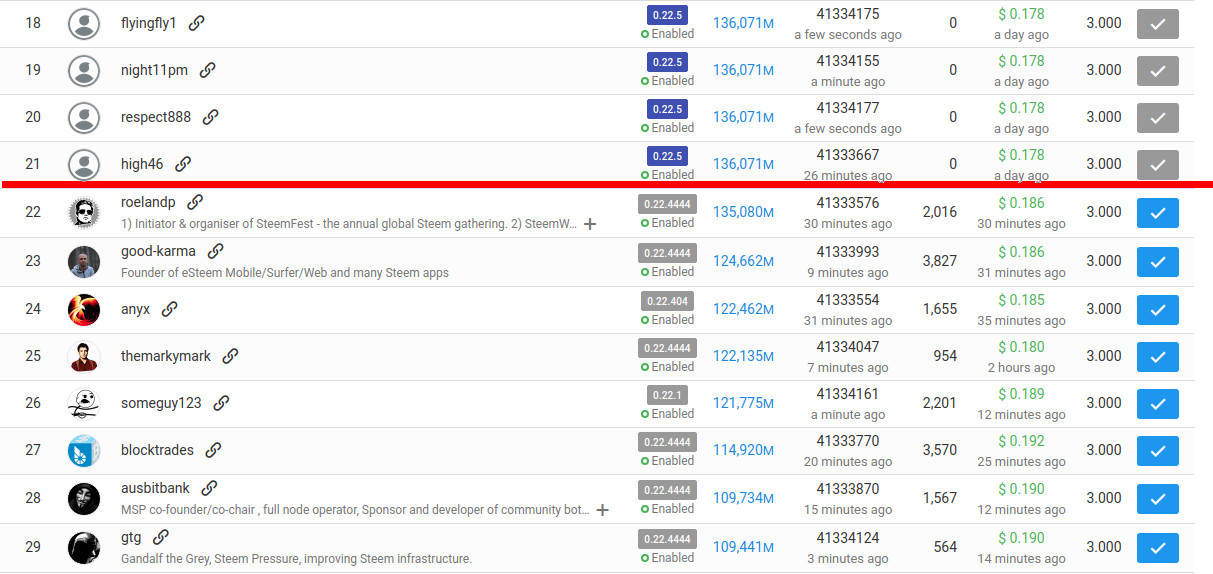Click the link icon next to gtg
This screenshot has height=574, width=1213.
pos(161,537)
